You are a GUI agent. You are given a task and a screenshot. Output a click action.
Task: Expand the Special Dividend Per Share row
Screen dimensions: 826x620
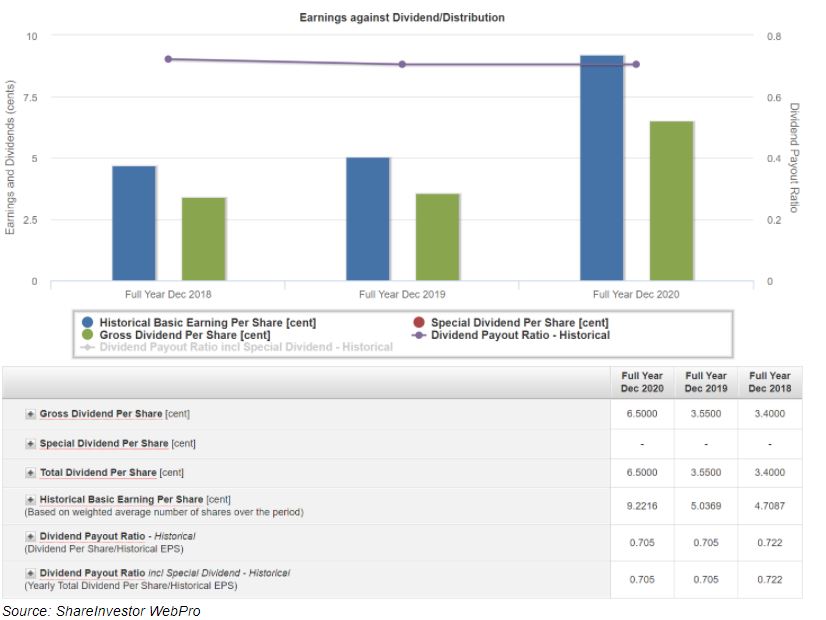[x=31, y=443]
